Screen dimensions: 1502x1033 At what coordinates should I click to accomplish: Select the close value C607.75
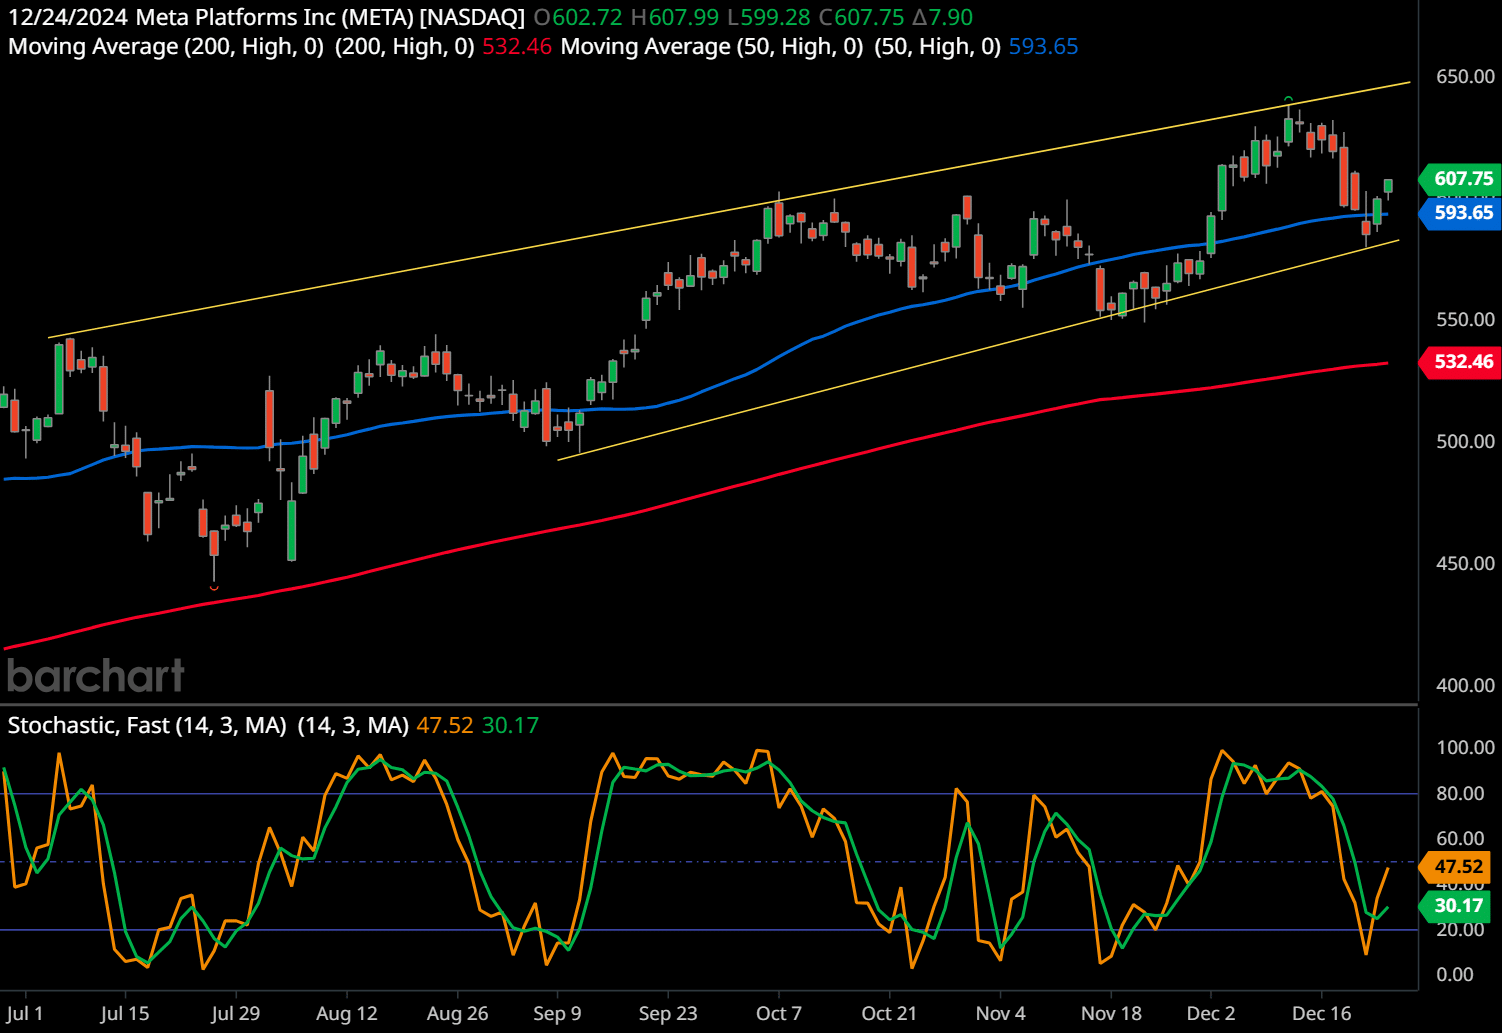(x=861, y=17)
